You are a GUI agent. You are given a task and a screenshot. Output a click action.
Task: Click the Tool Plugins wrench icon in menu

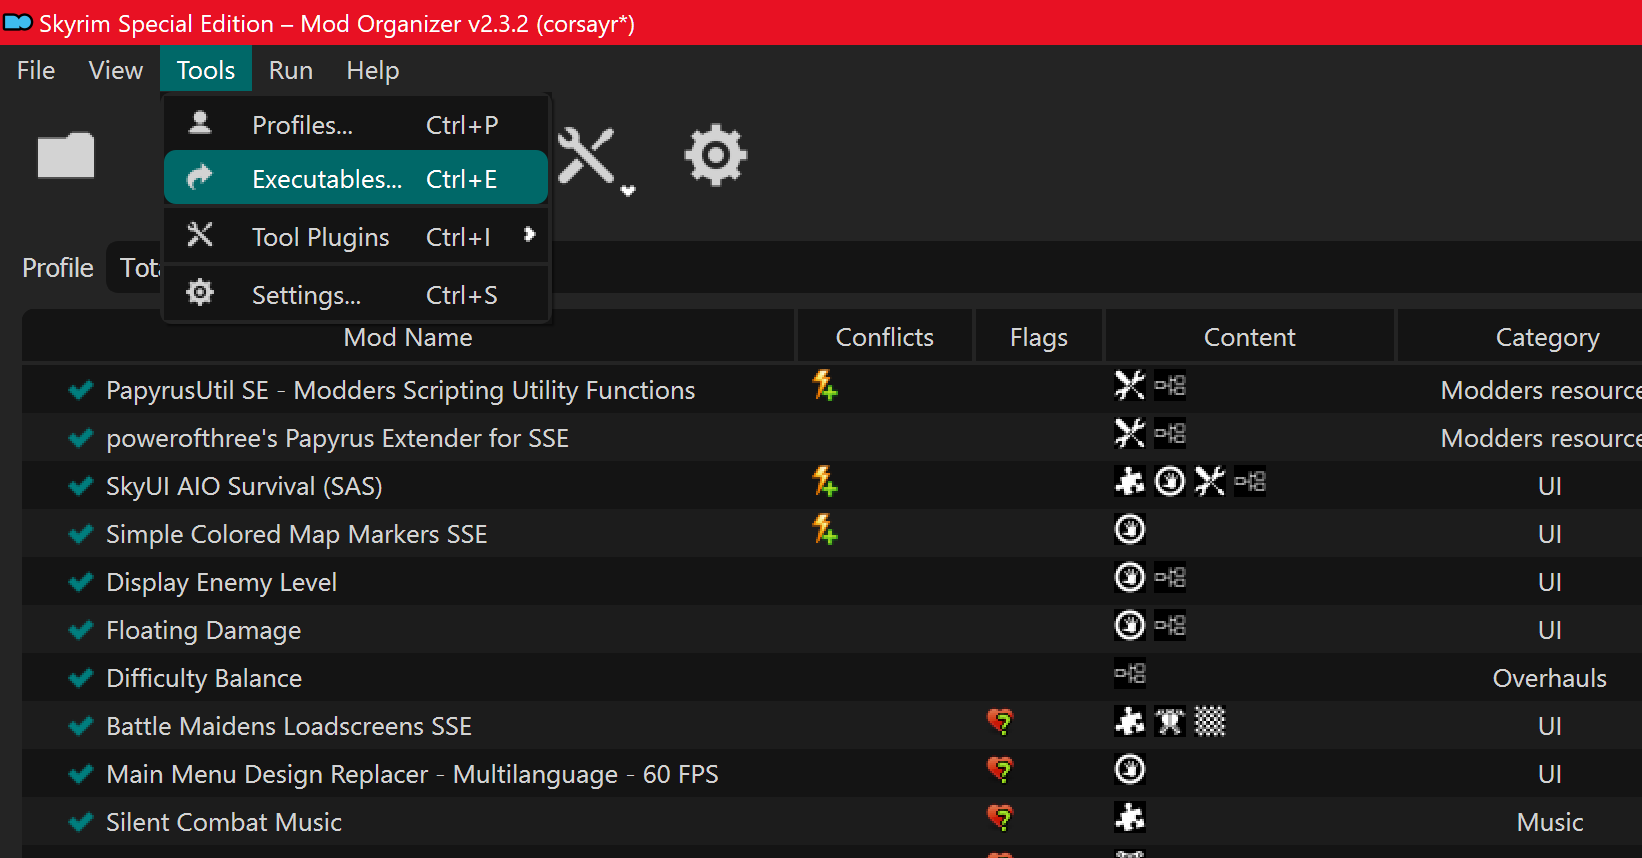click(x=200, y=235)
